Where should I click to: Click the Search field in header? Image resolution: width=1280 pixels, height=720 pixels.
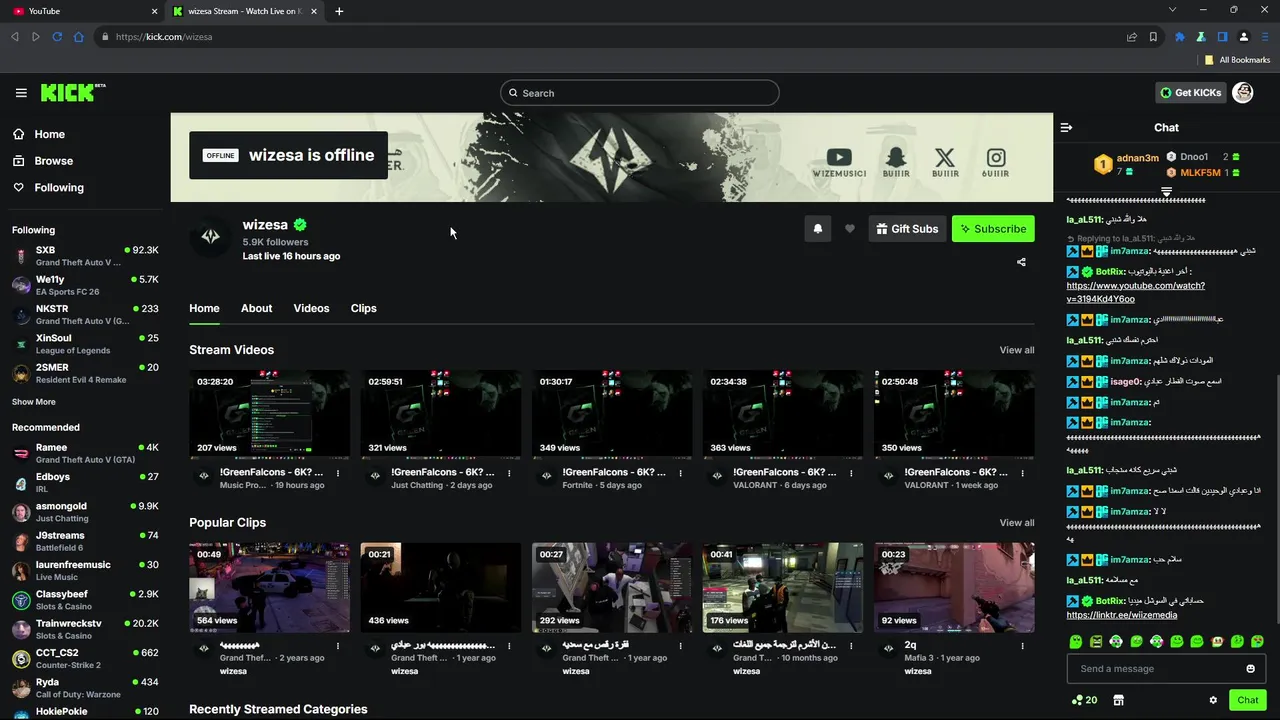(640, 93)
